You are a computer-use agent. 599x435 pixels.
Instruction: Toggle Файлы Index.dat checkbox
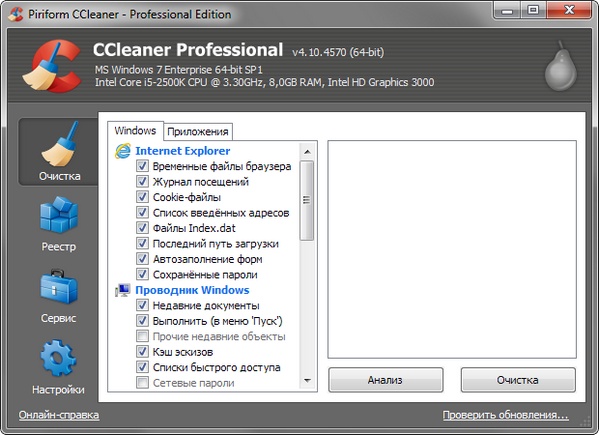pyautogui.click(x=142, y=228)
